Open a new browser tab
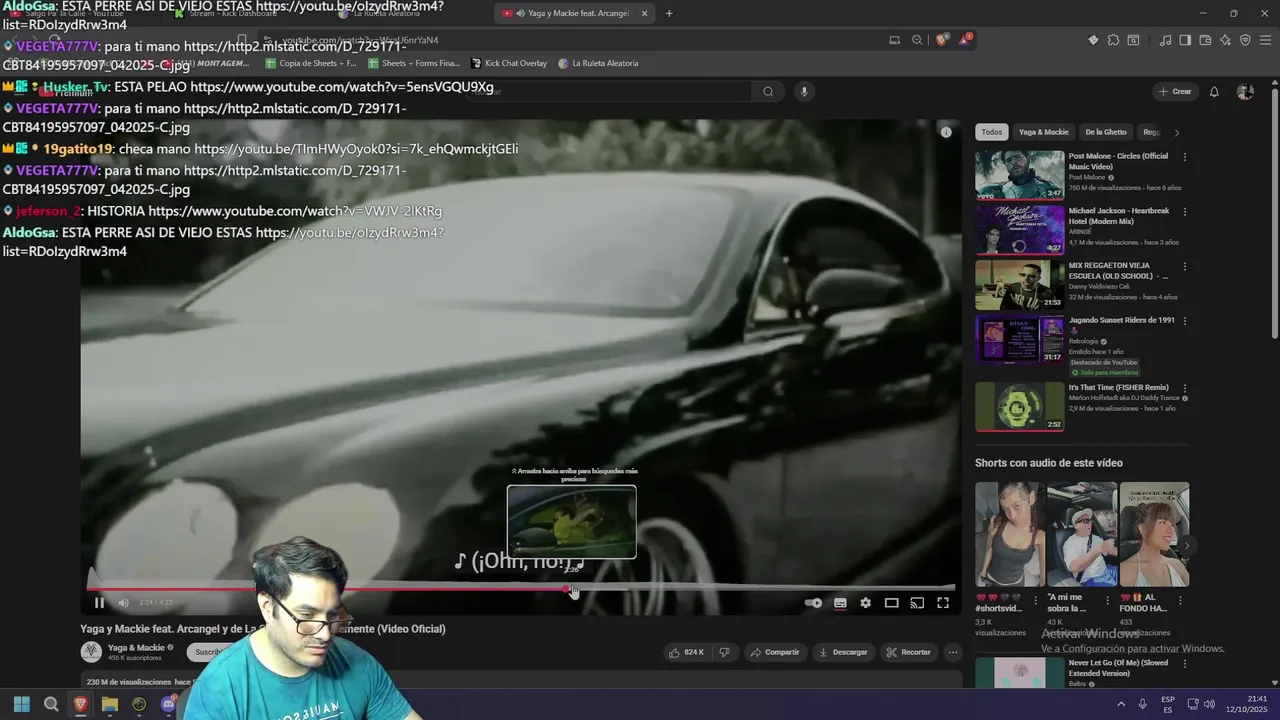Image resolution: width=1280 pixels, height=720 pixels. coord(669,13)
